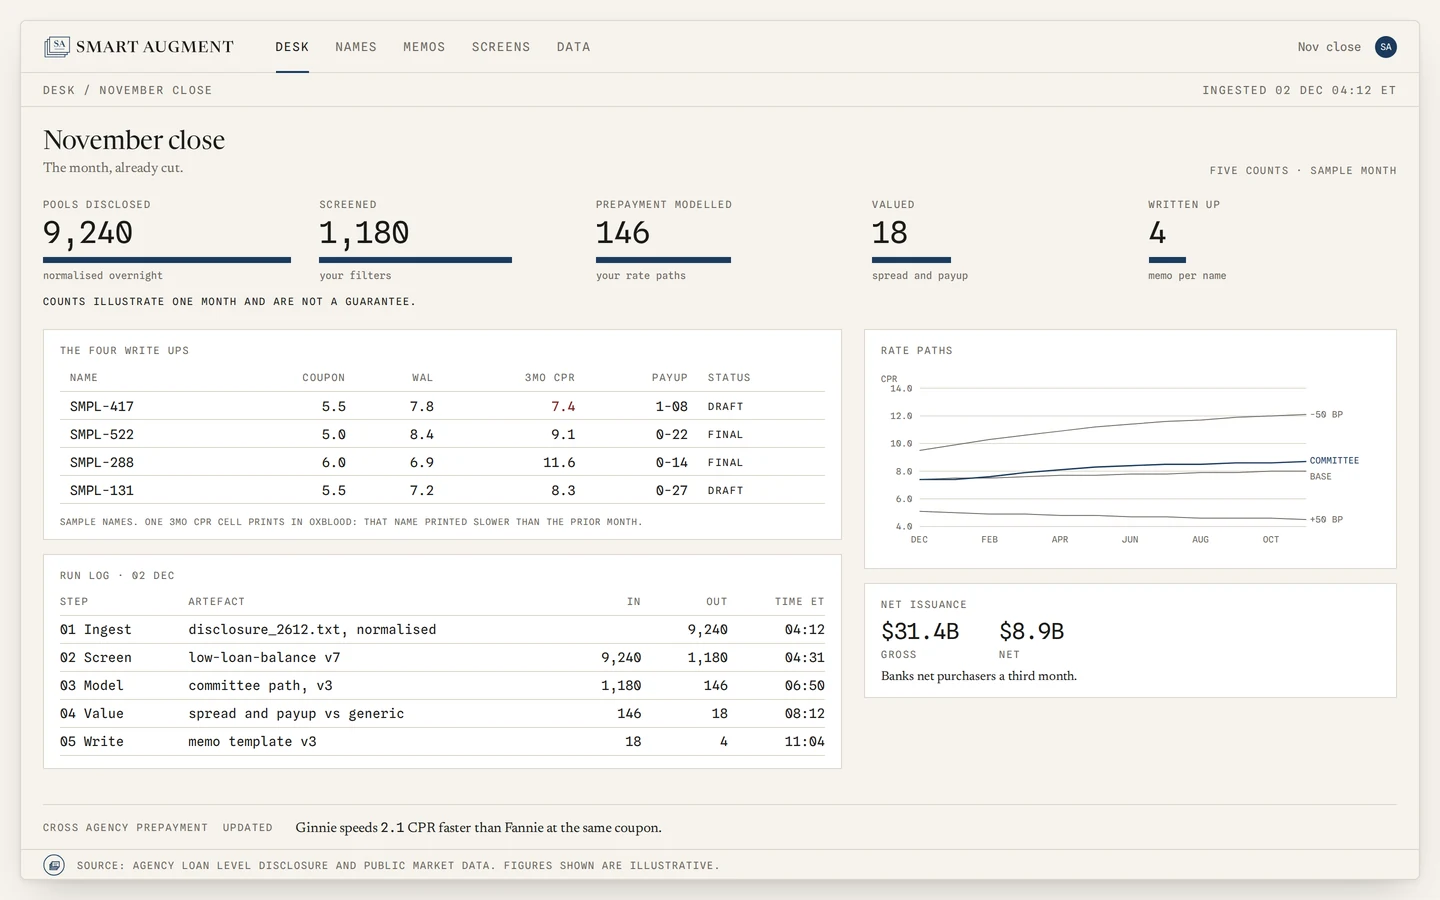Image resolution: width=1440 pixels, height=900 pixels.
Task: Select the Data tab
Action: [573, 47]
